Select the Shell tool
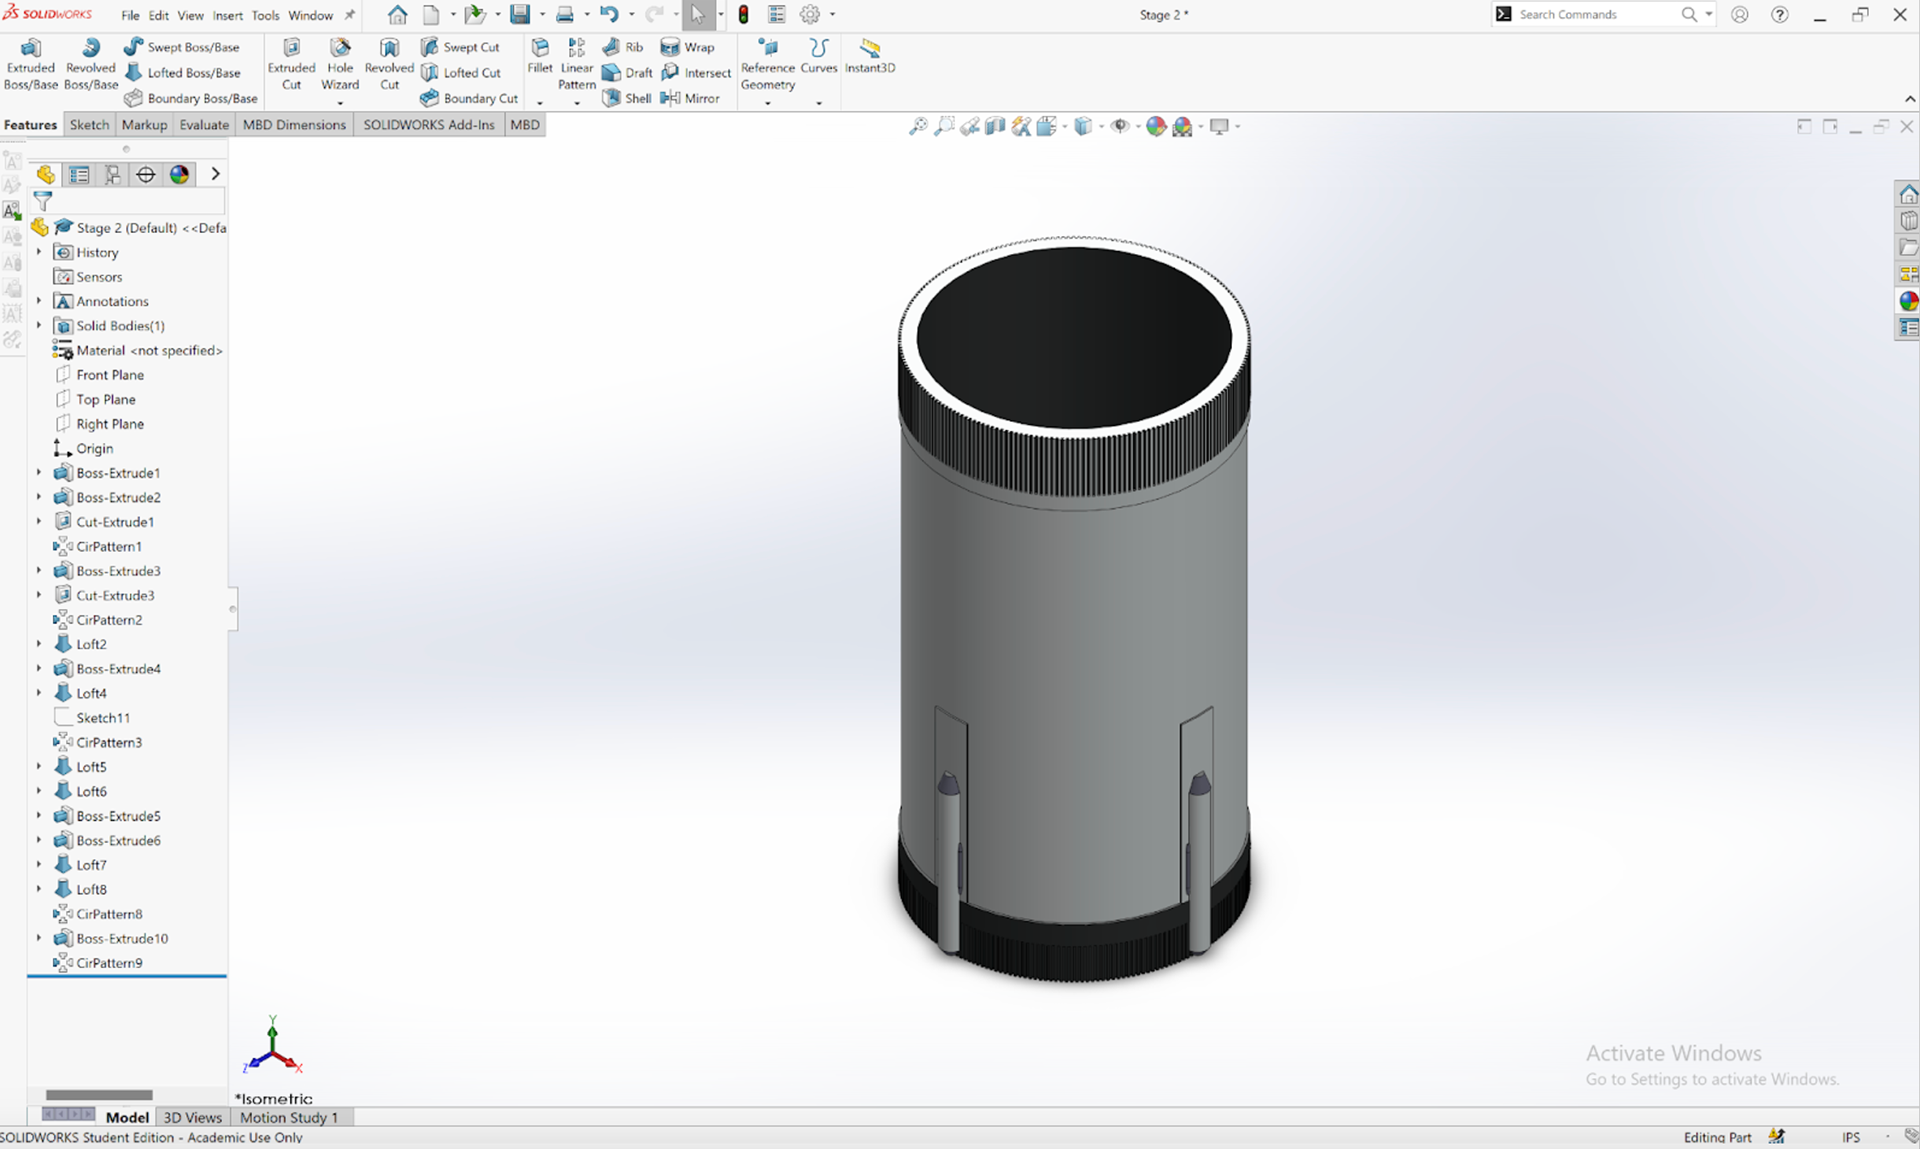This screenshot has width=1920, height=1149. (x=627, y=98)
